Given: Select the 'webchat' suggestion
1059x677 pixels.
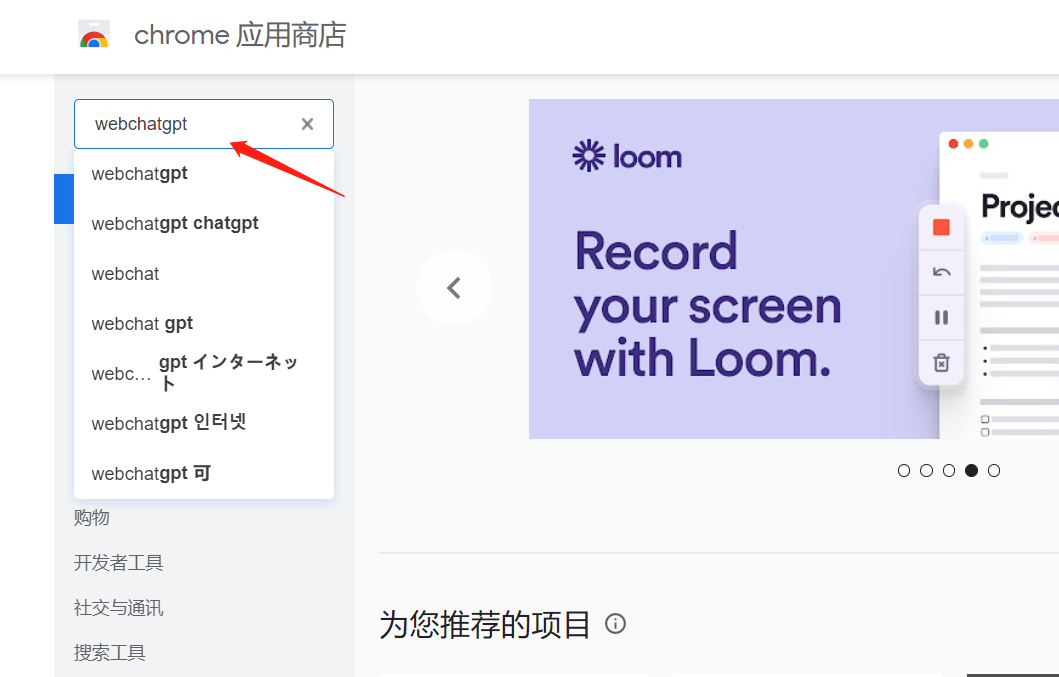Looking at the screenshot, I should point(204,274).
